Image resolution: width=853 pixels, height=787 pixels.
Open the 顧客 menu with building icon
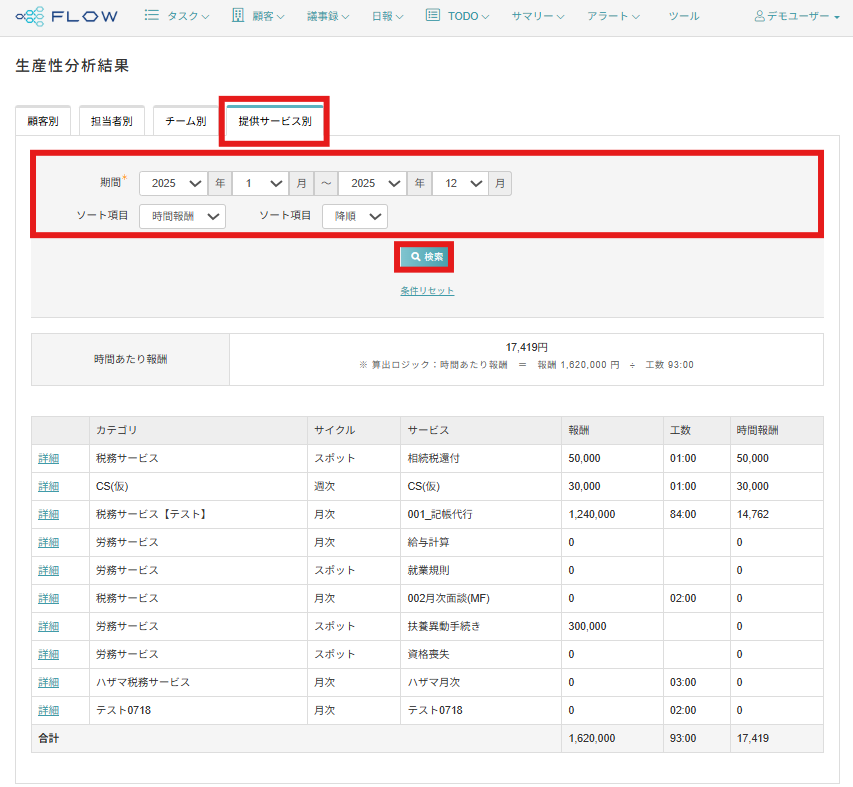click(258, 16)
